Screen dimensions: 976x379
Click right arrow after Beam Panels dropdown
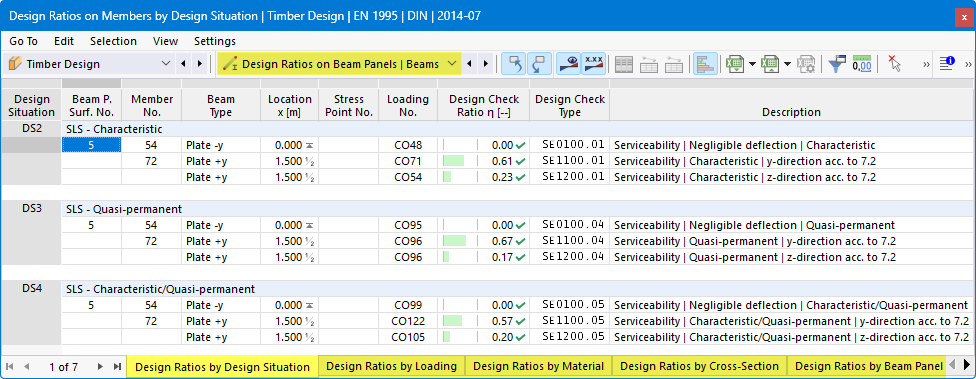click(x=486, y=63)
